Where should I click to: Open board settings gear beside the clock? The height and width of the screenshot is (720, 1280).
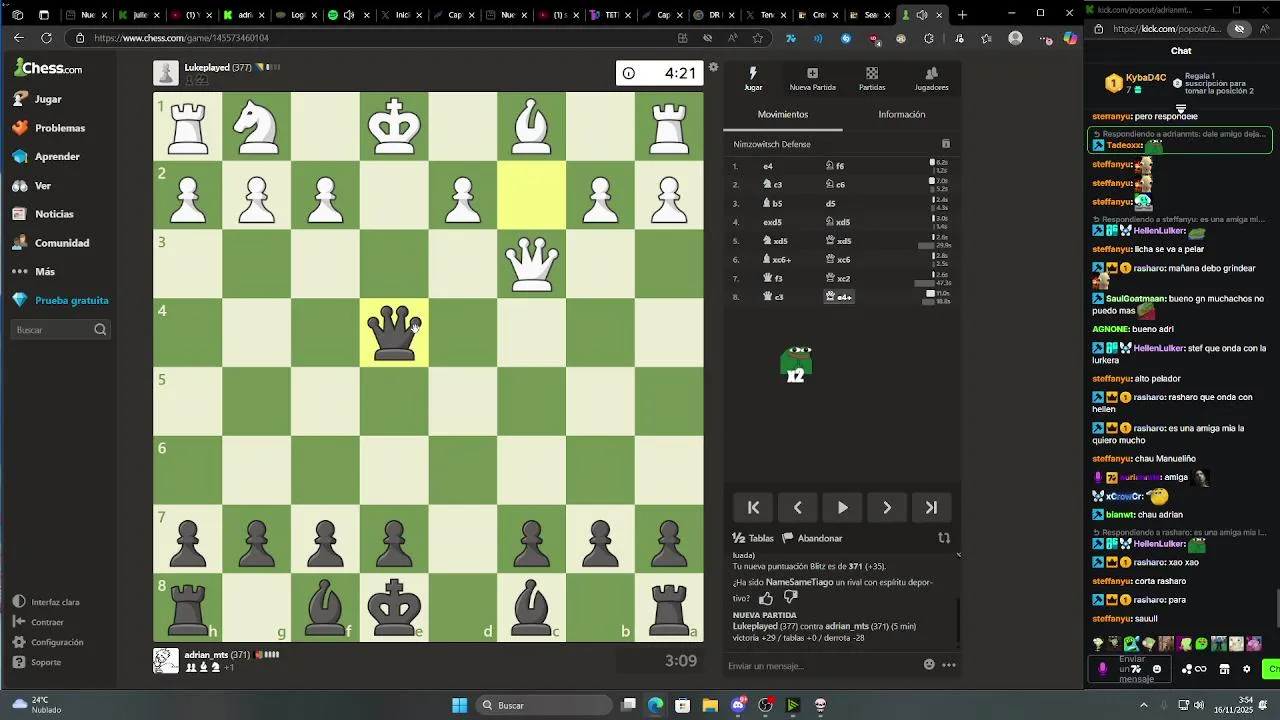coord(713,68)
